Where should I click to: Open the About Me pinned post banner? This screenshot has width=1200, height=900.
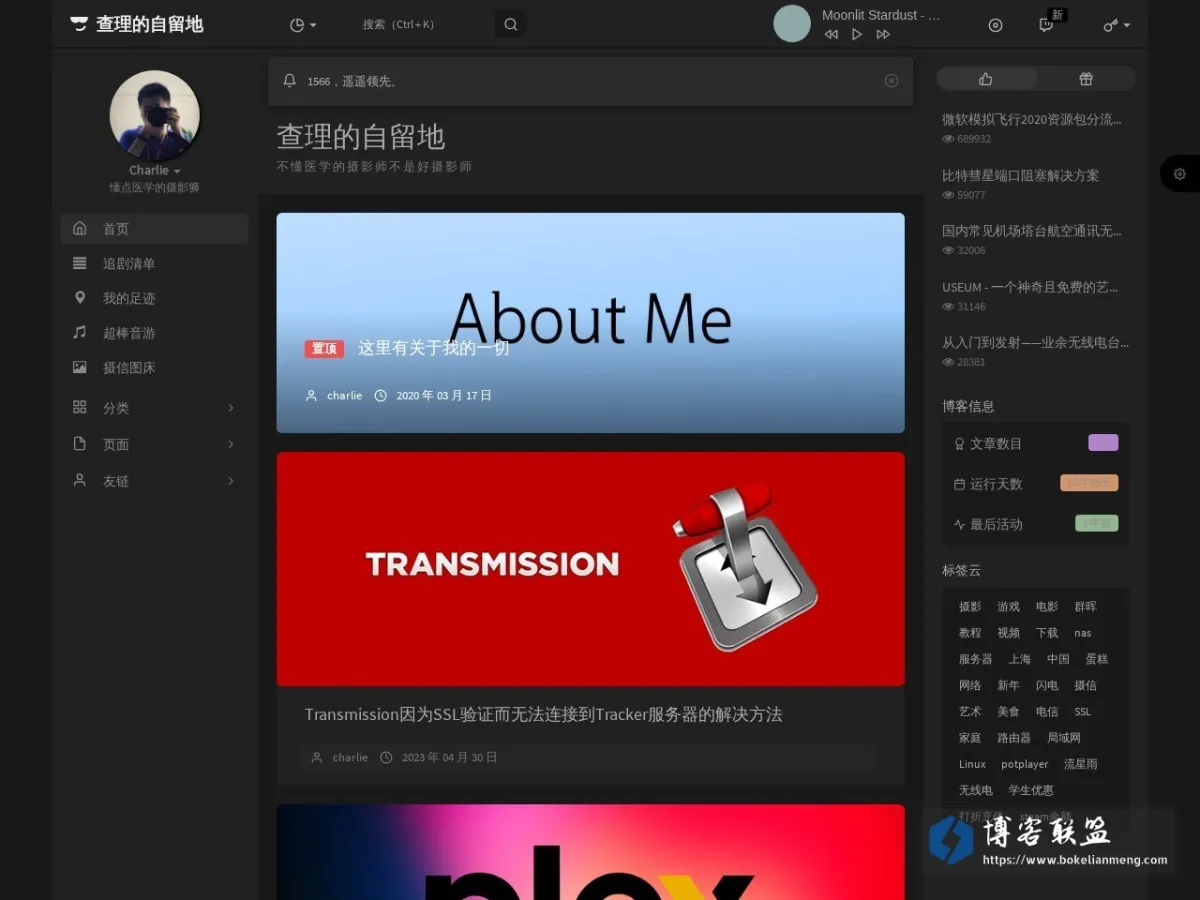click(590, 323)
